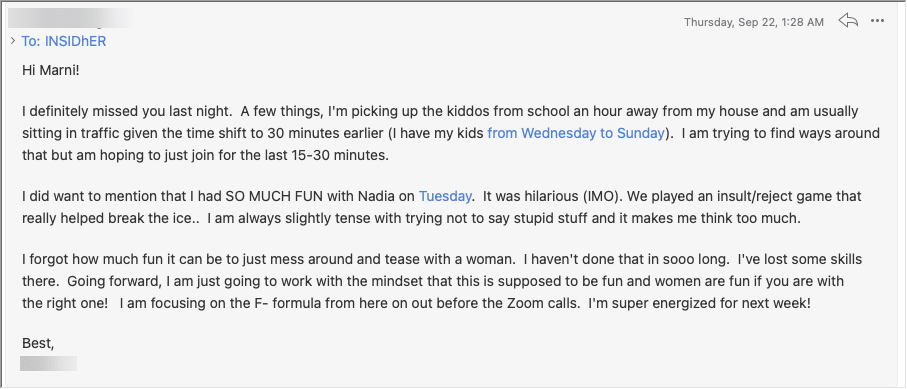Screen dimensions: 907x389
Task: Click the Thursday, Sep 22 timestamp
Action: [x=754, y=22]
